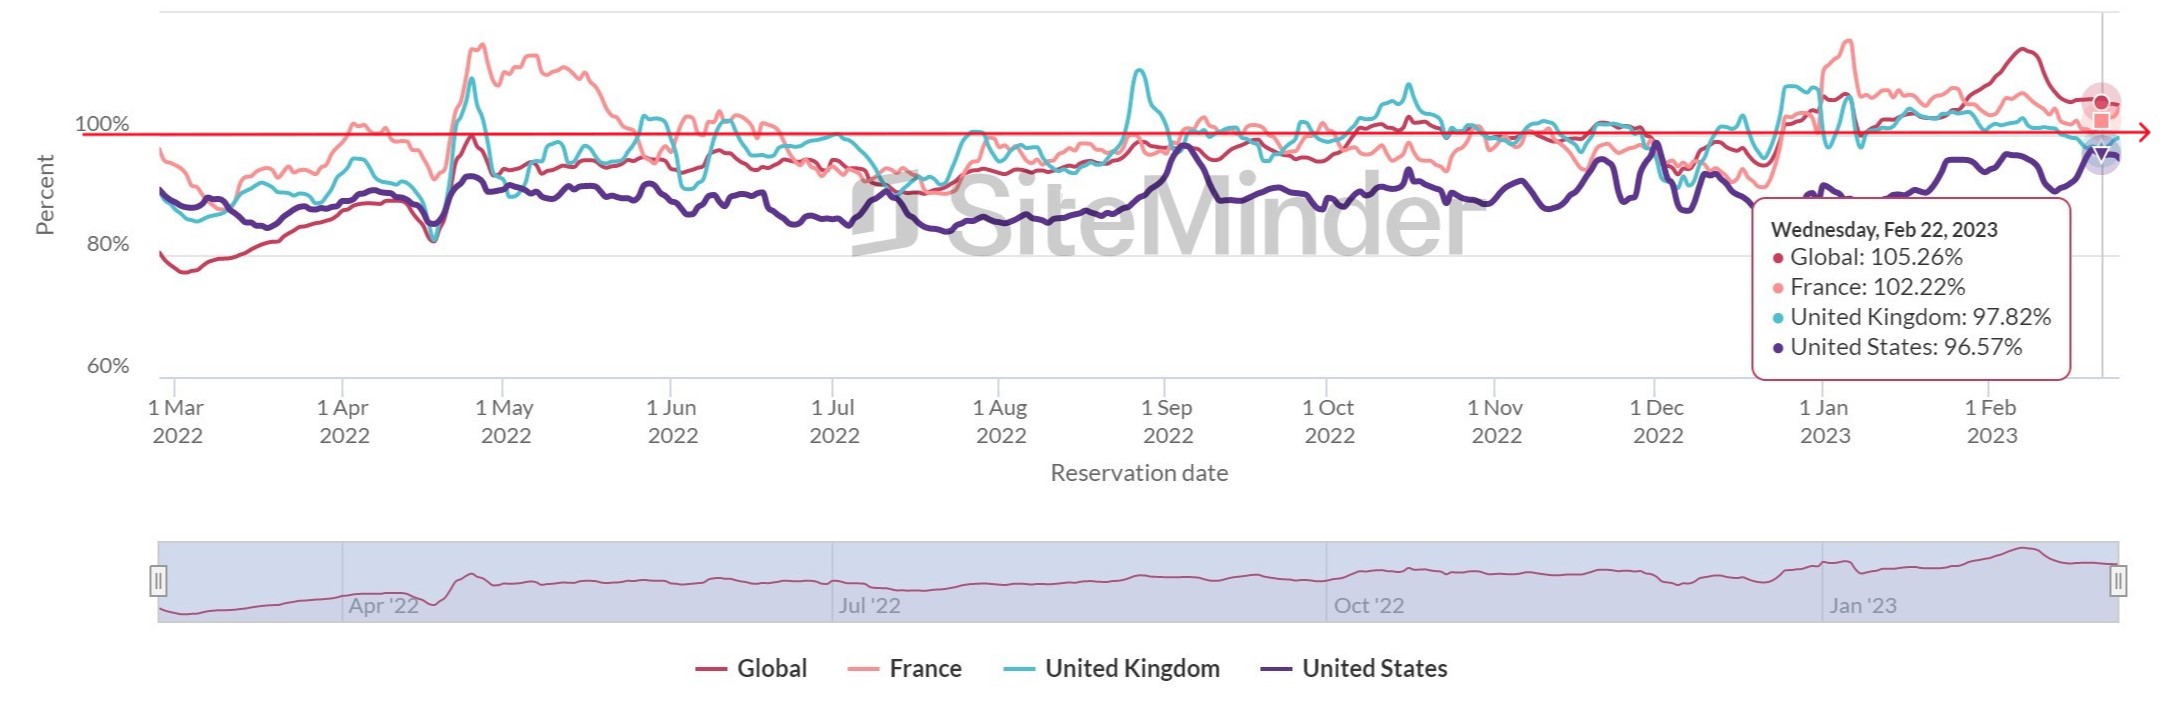
Task: Click the red arrowhead at the 100% line
Action: click(2143, 132)
